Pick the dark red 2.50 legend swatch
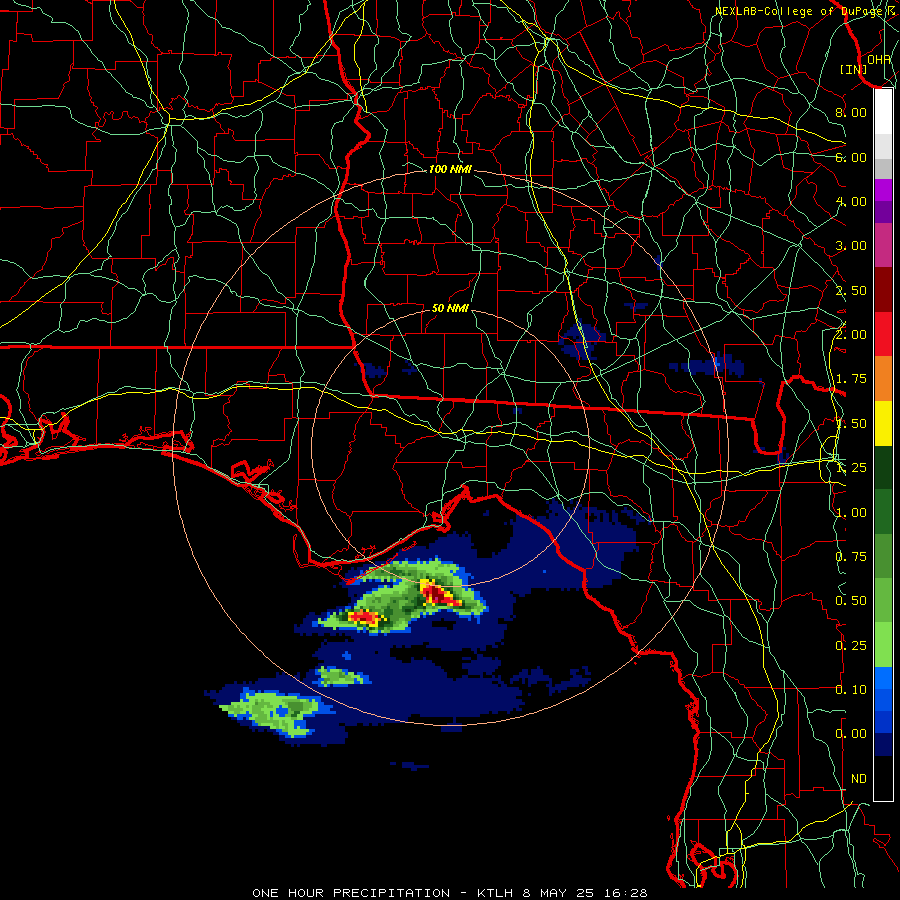Screen dimensions: 900x900 pyautogui.click(x=883, y=290)
